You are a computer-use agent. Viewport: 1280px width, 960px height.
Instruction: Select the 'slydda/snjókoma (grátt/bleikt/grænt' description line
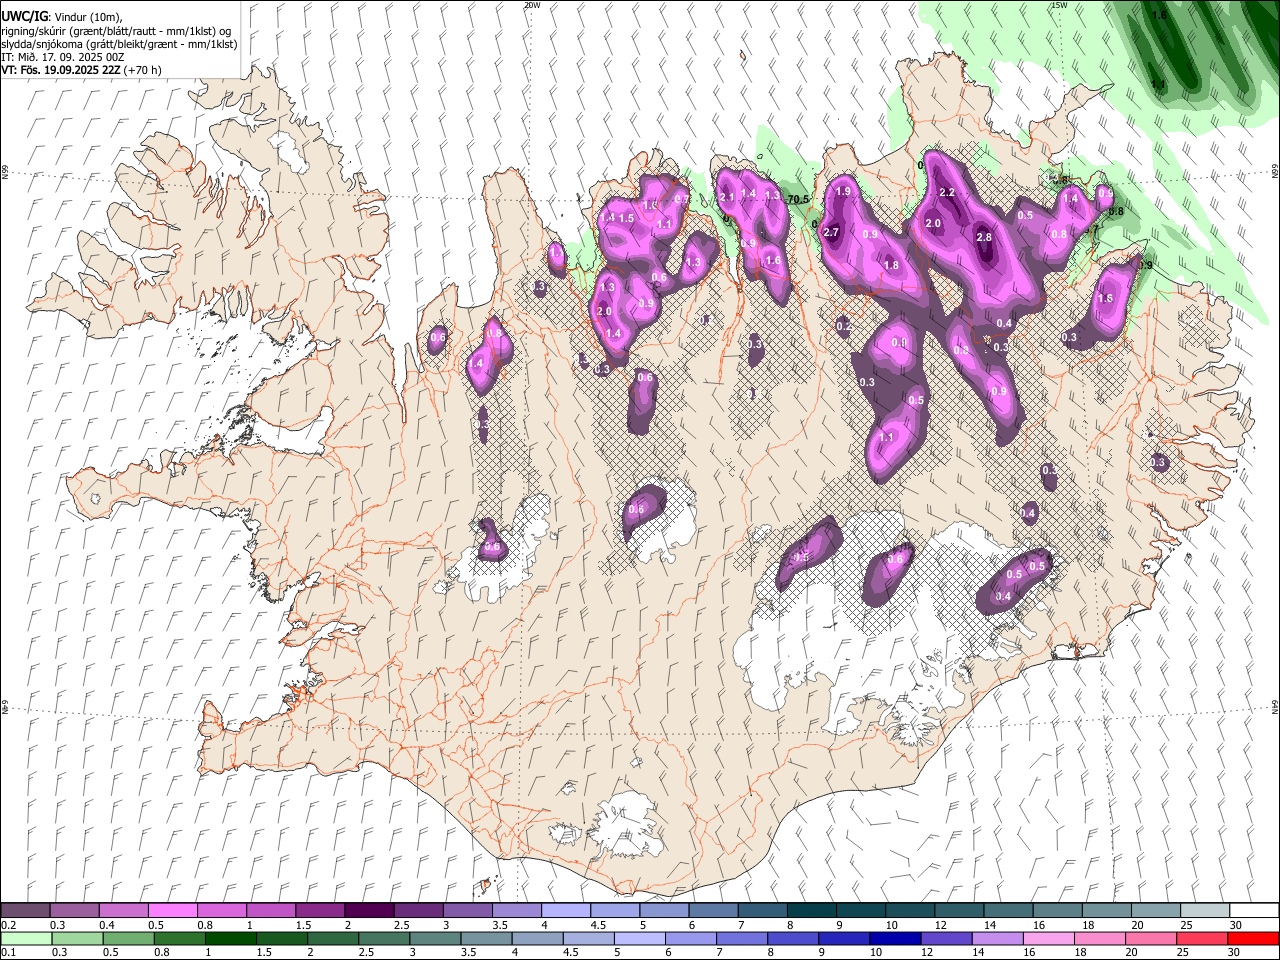[119, 44]
